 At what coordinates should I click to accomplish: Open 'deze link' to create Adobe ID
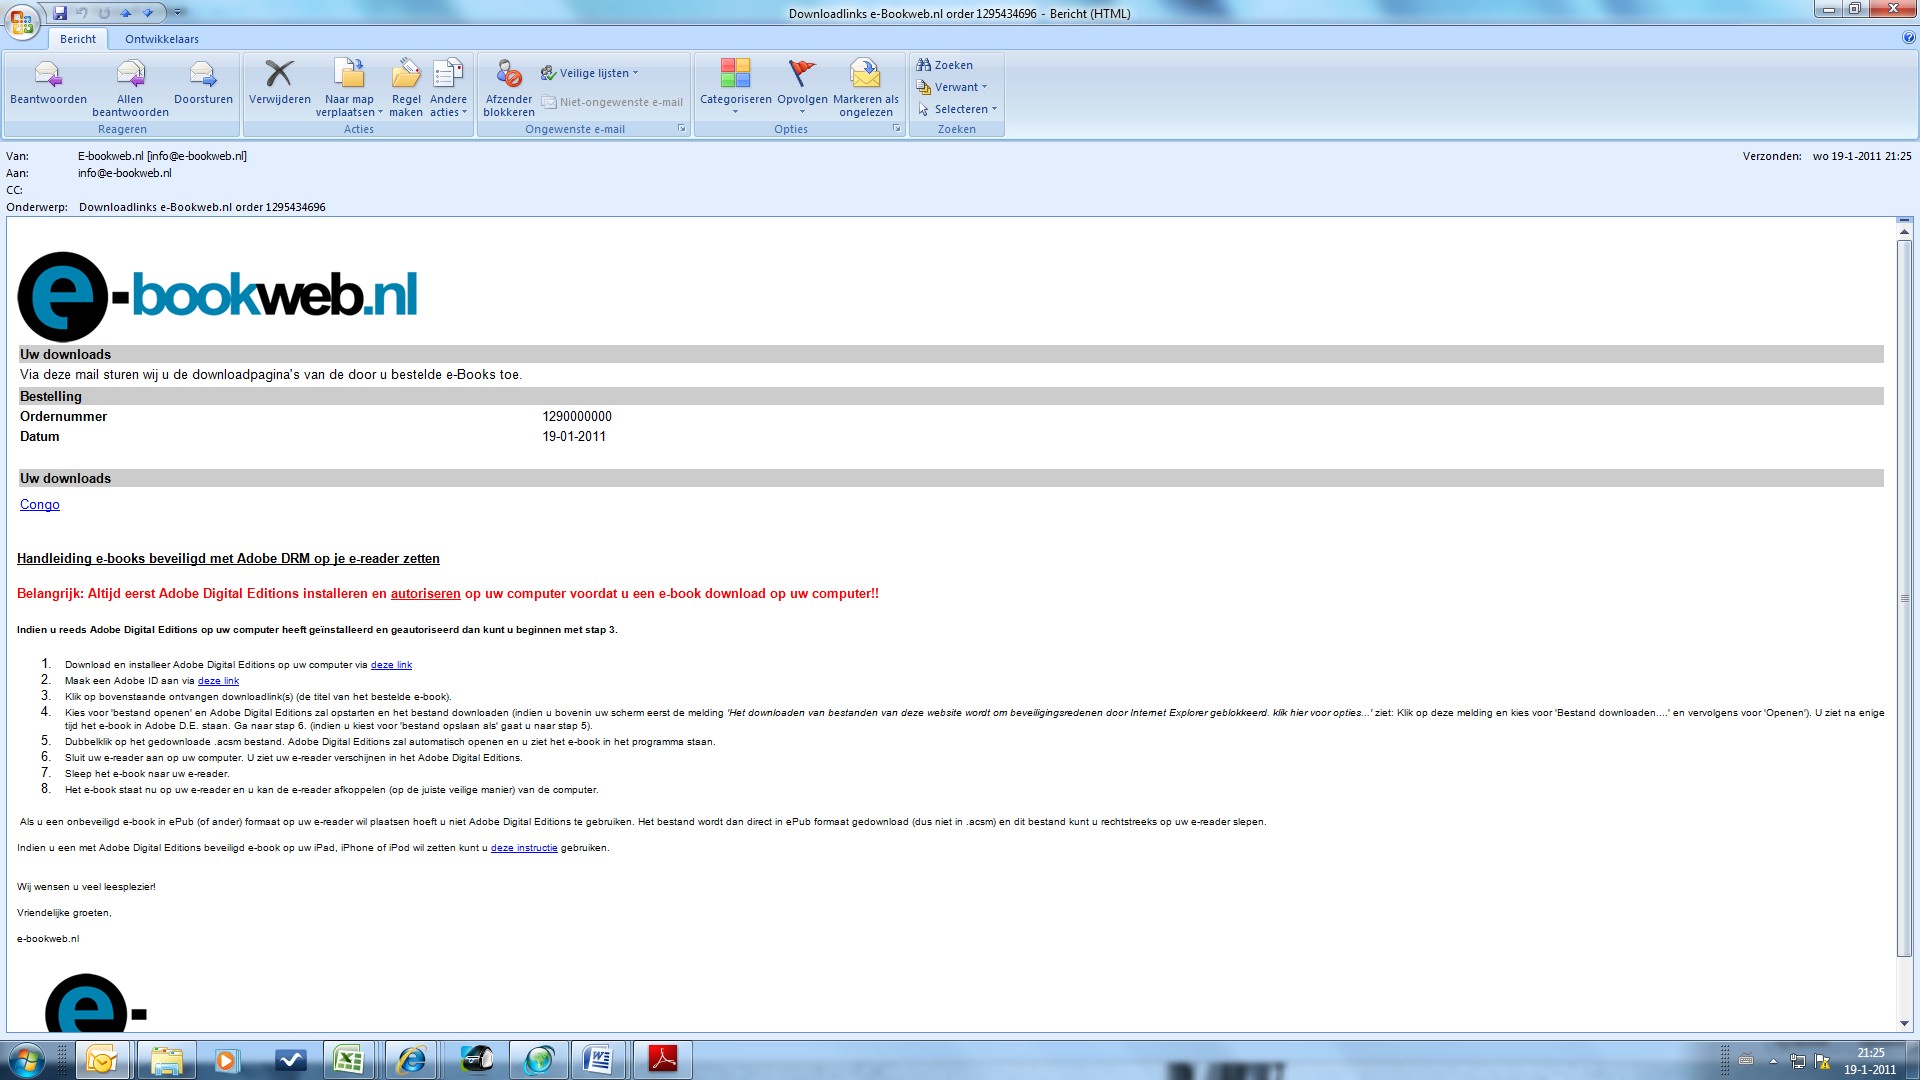pyautogui.click(x=218, y=681)
